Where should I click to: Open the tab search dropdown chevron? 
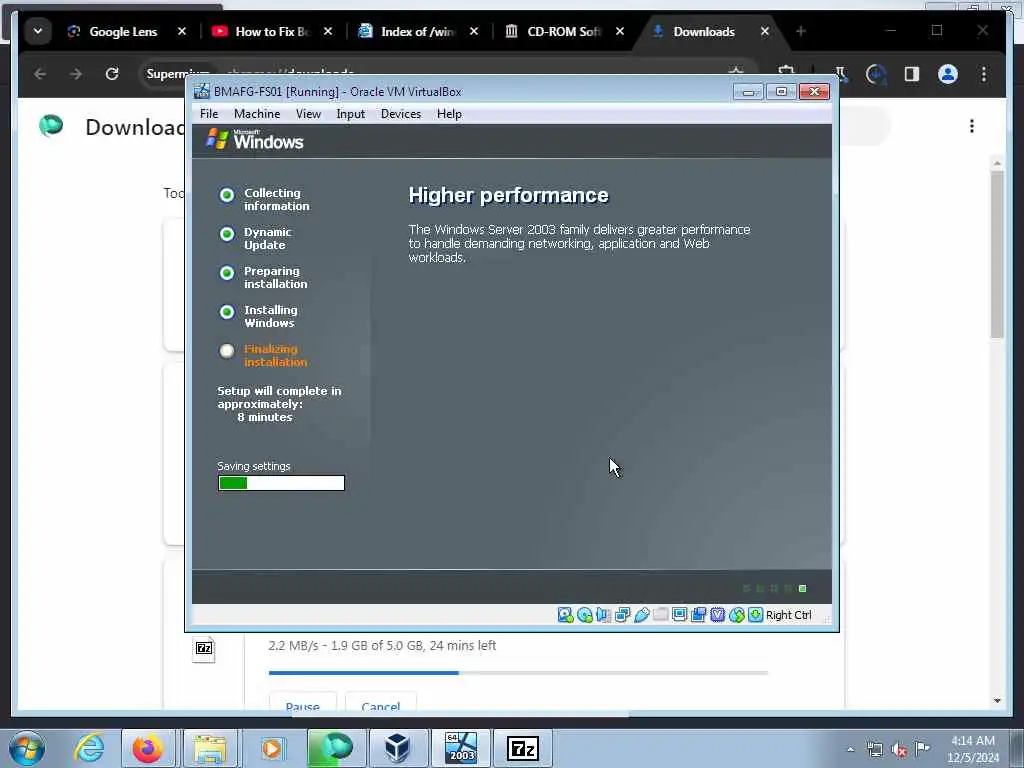(38, 31)
